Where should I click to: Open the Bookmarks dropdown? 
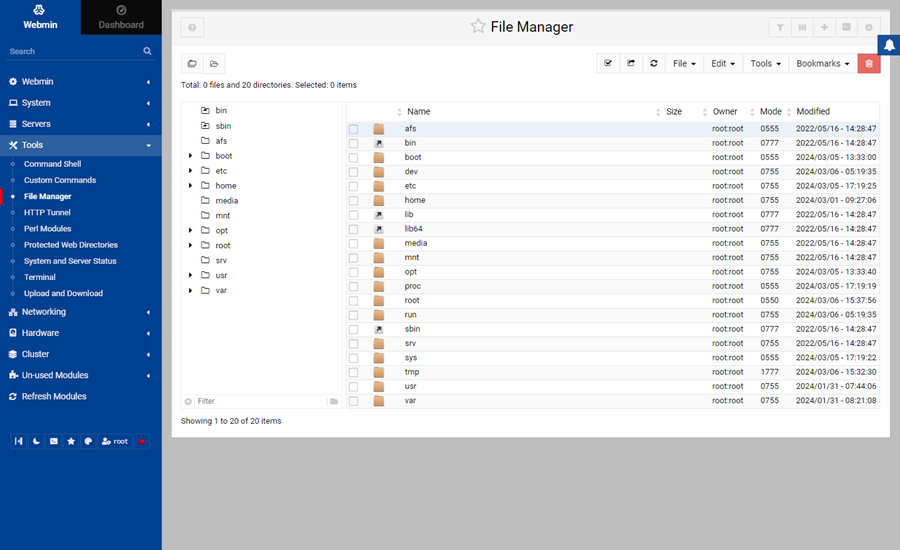822,63
